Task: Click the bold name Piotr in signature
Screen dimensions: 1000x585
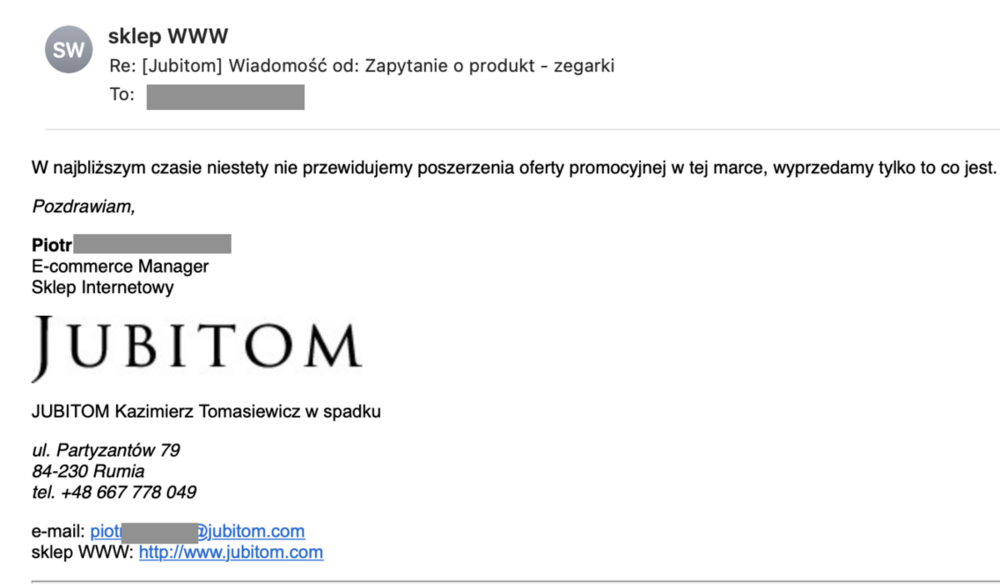Action: (x=52, y=245)
